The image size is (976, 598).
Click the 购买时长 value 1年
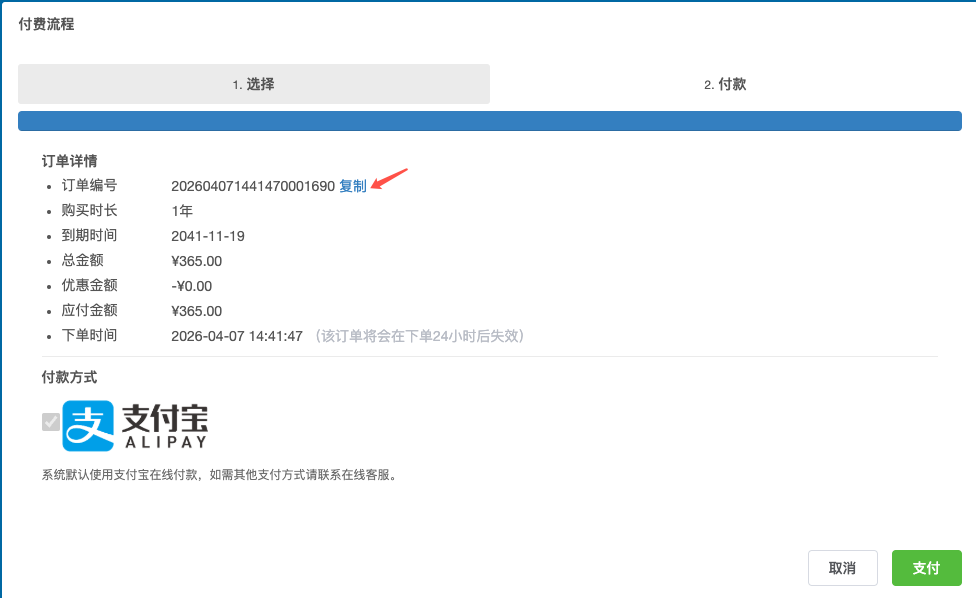click(182, 211)
